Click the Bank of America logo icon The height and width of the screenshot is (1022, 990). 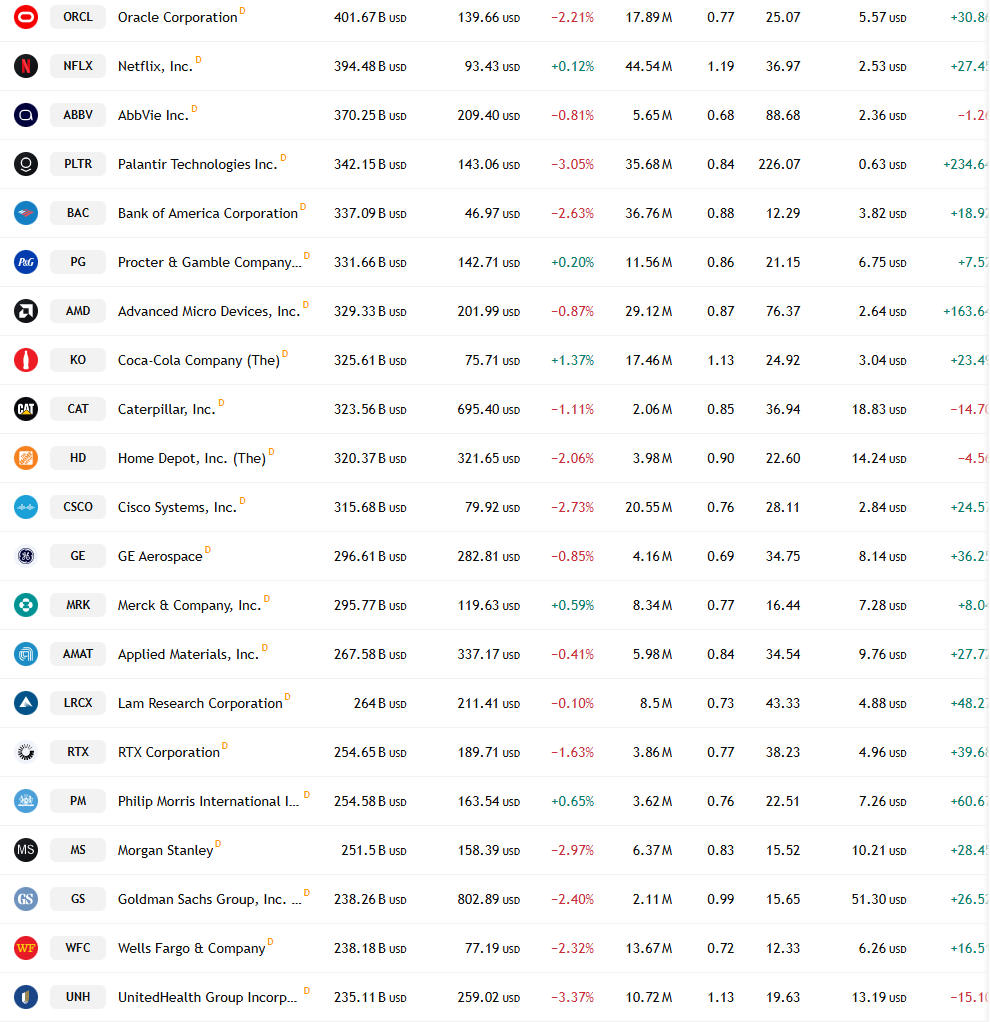point(26,212)
